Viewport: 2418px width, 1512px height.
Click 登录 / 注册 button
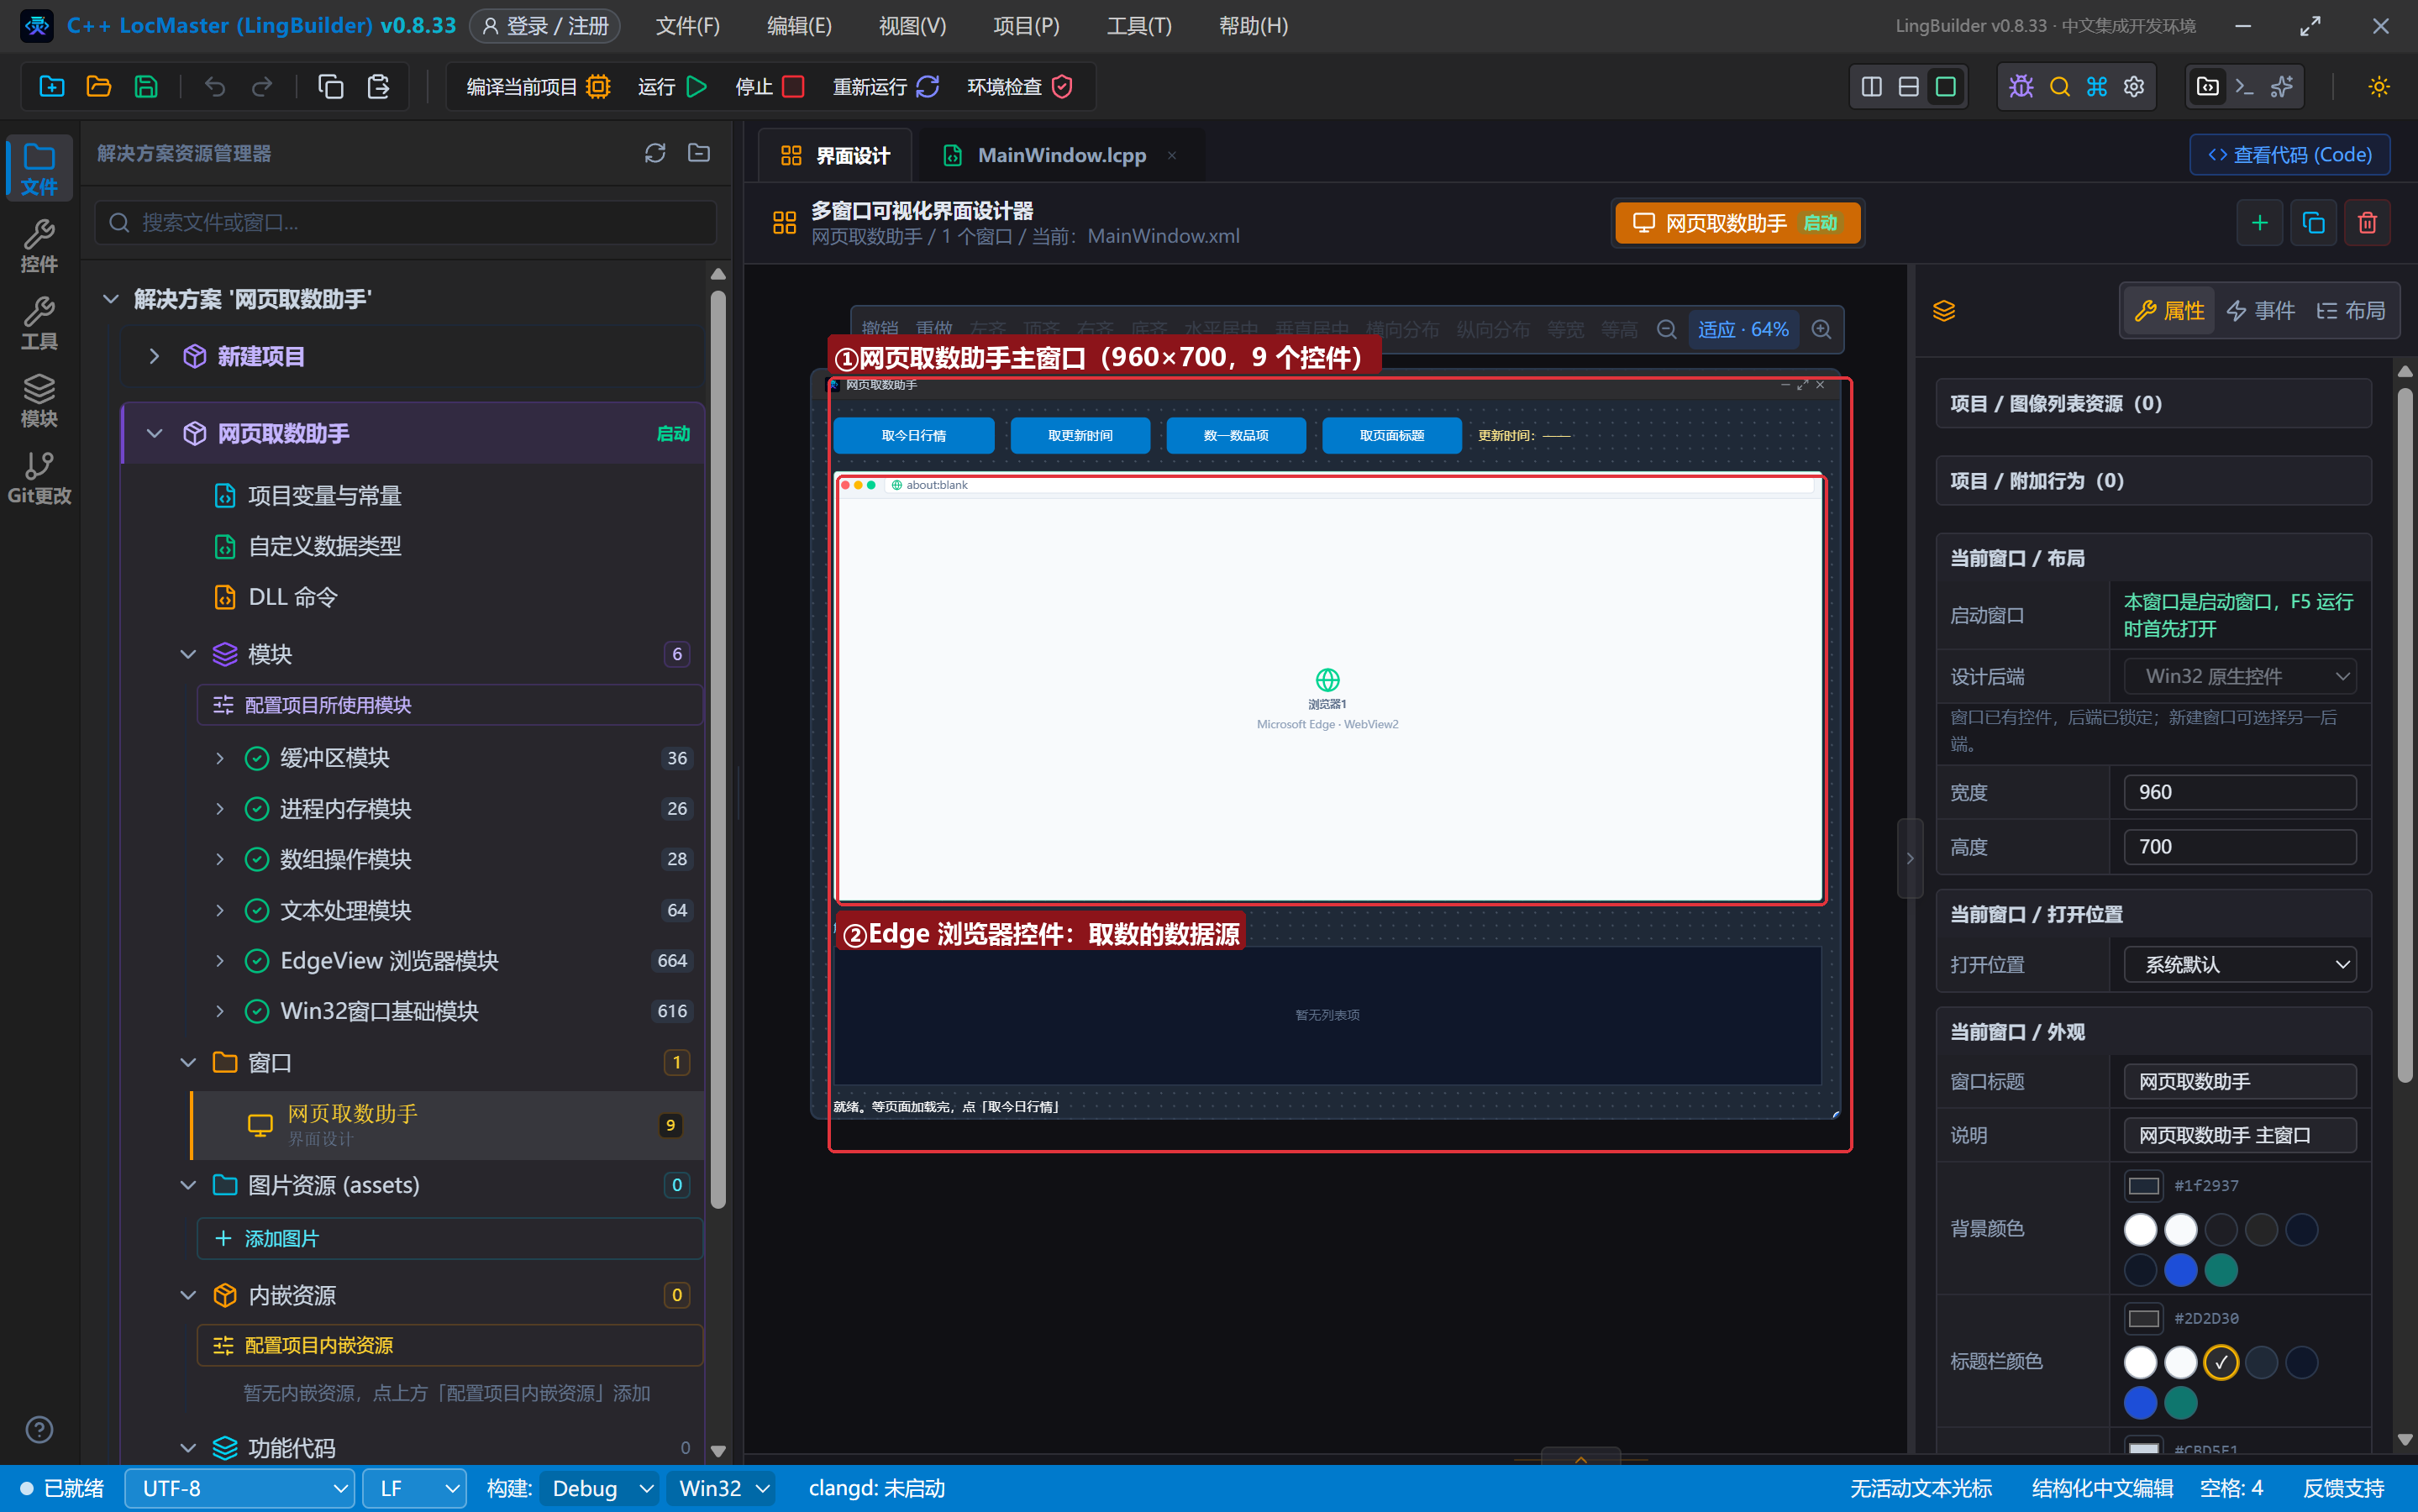(x=545, y=26)
